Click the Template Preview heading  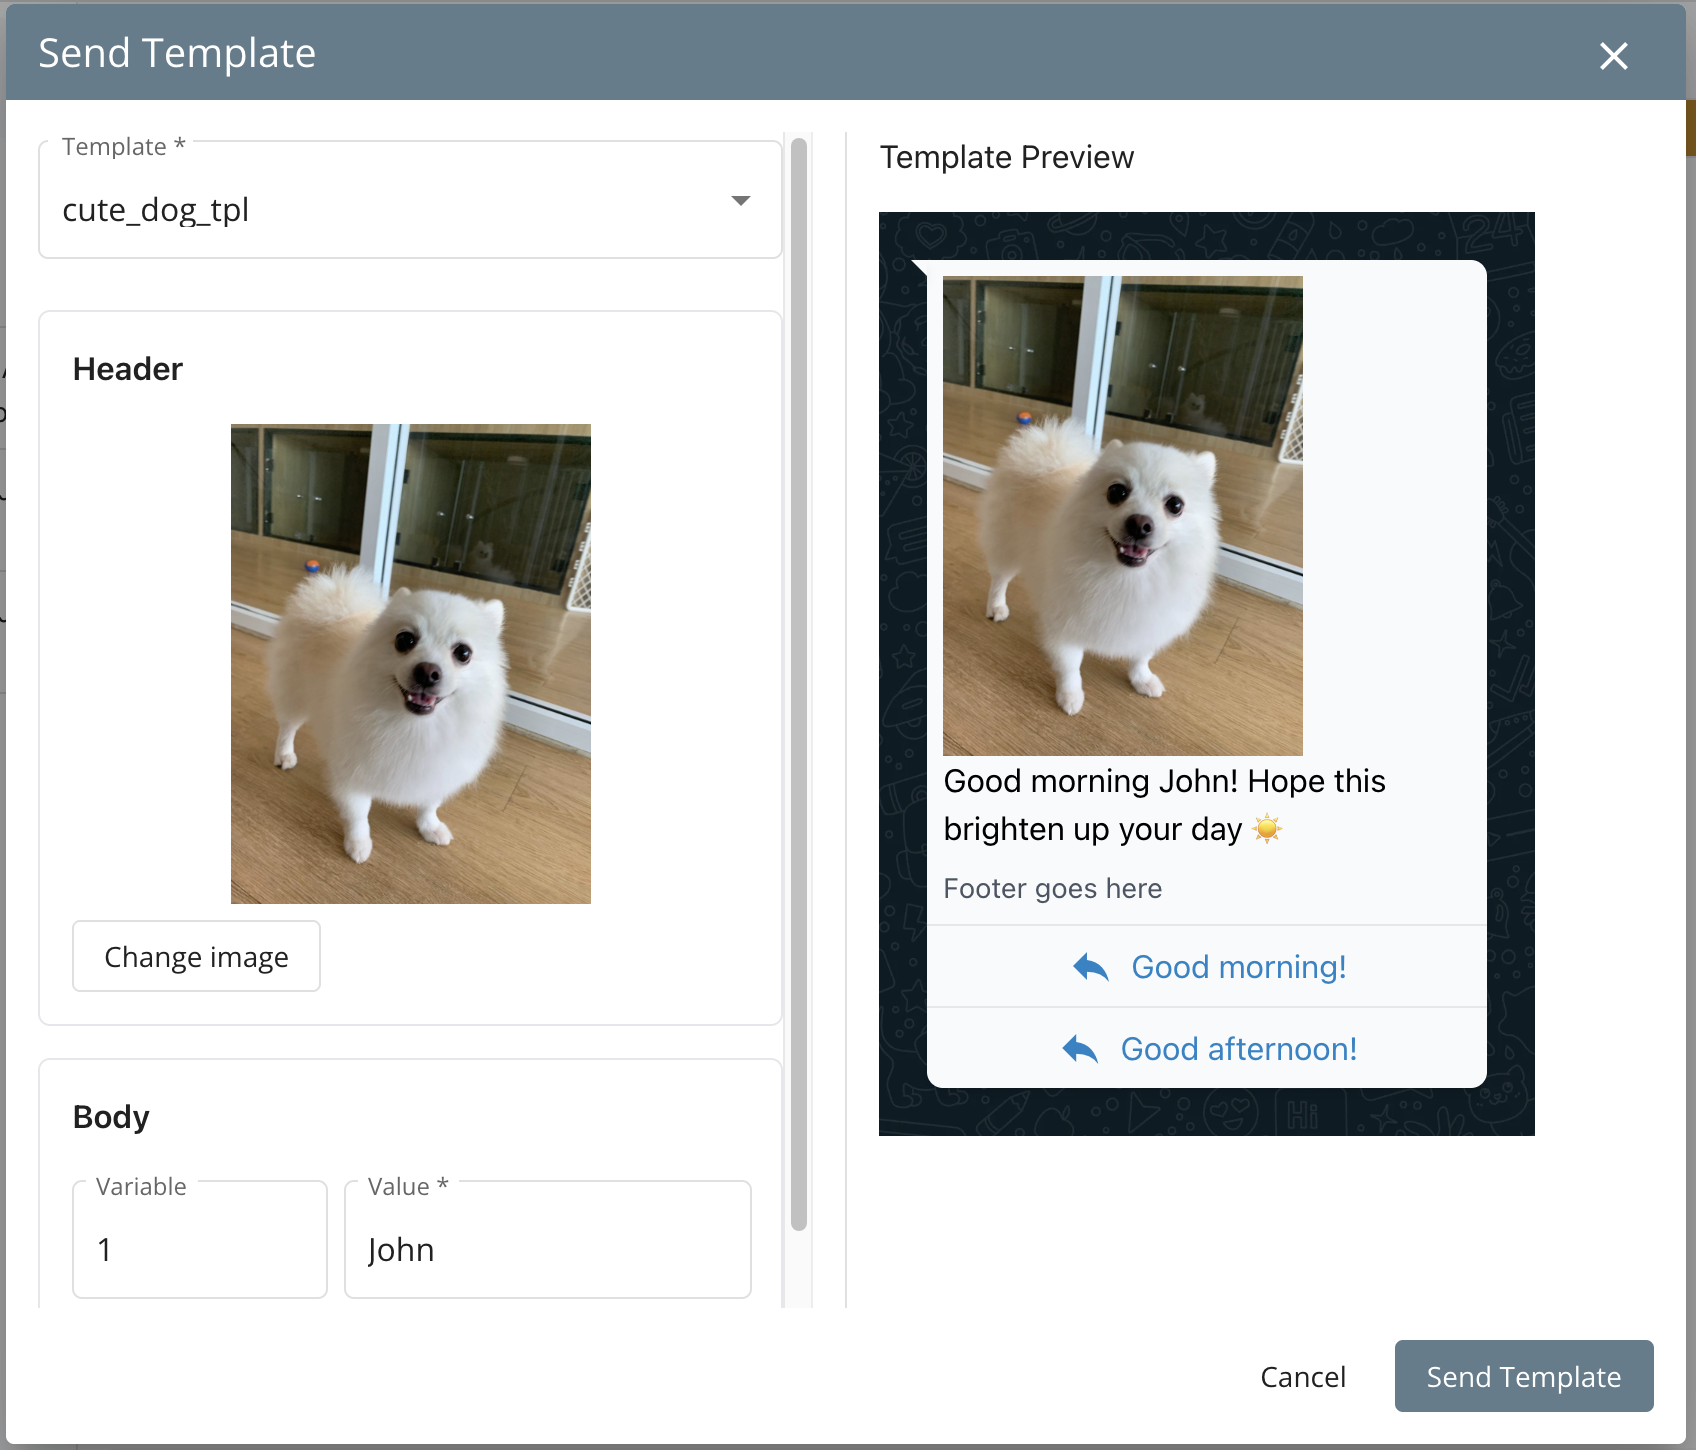point(1006,157)
